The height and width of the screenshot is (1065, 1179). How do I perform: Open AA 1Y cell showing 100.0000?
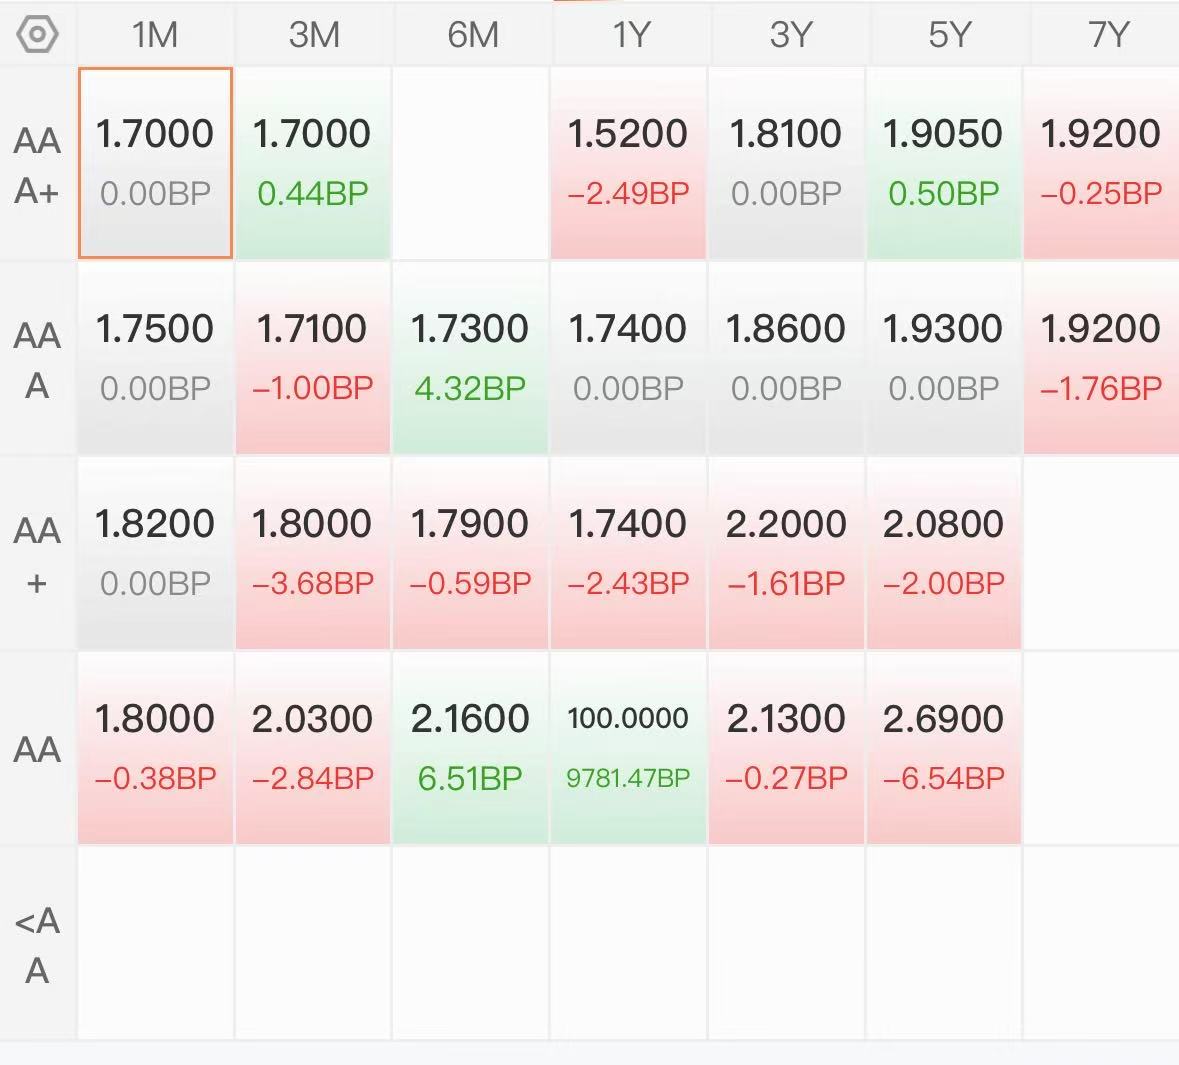[629, 748]
